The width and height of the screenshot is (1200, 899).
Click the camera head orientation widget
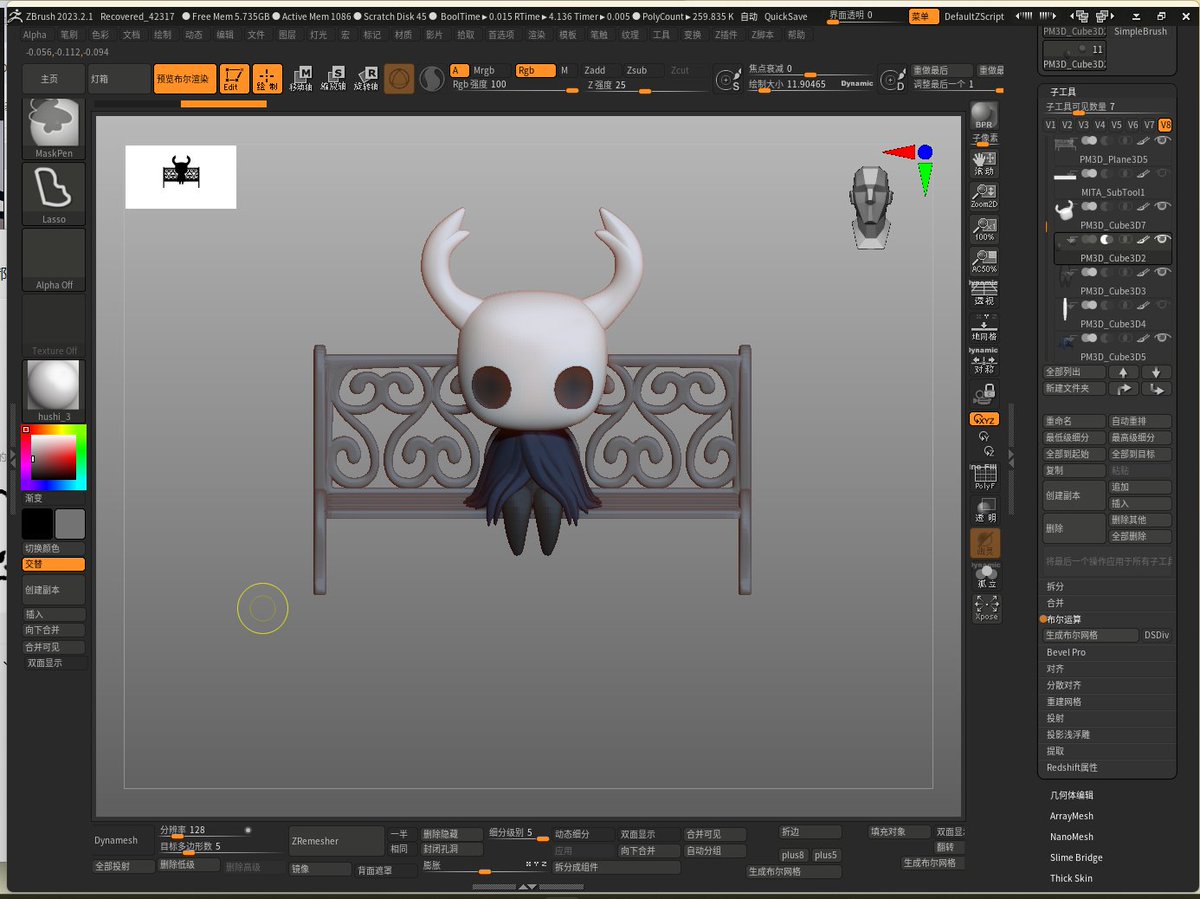[870, 207]
